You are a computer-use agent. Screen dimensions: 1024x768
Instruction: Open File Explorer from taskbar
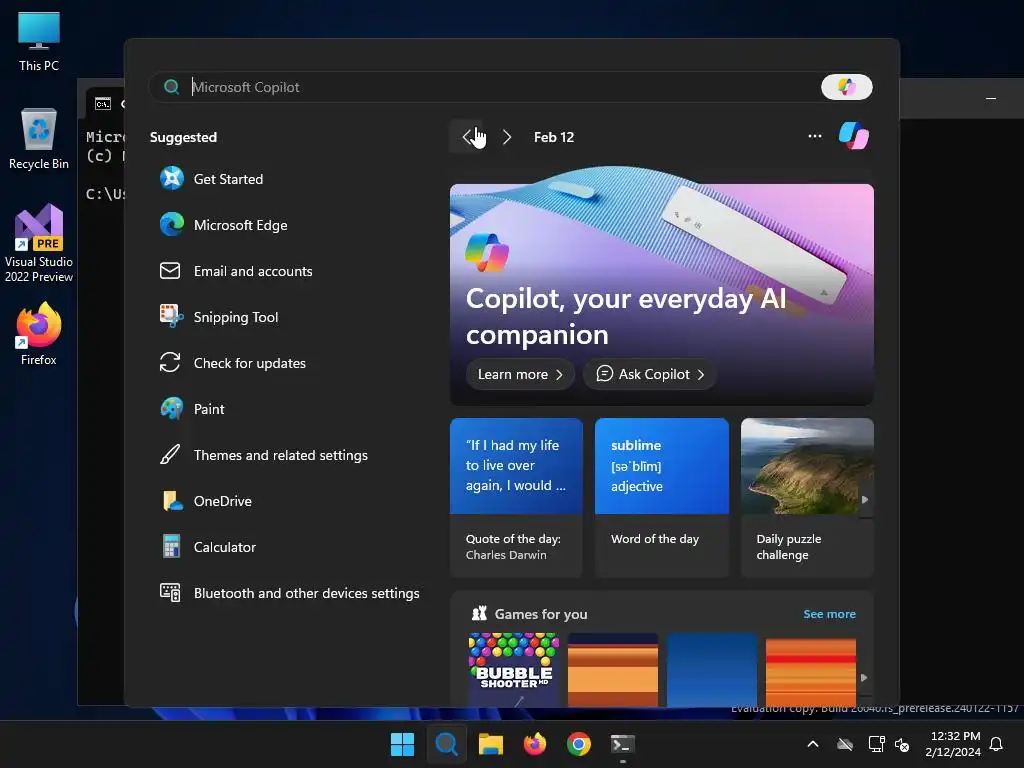490,744
